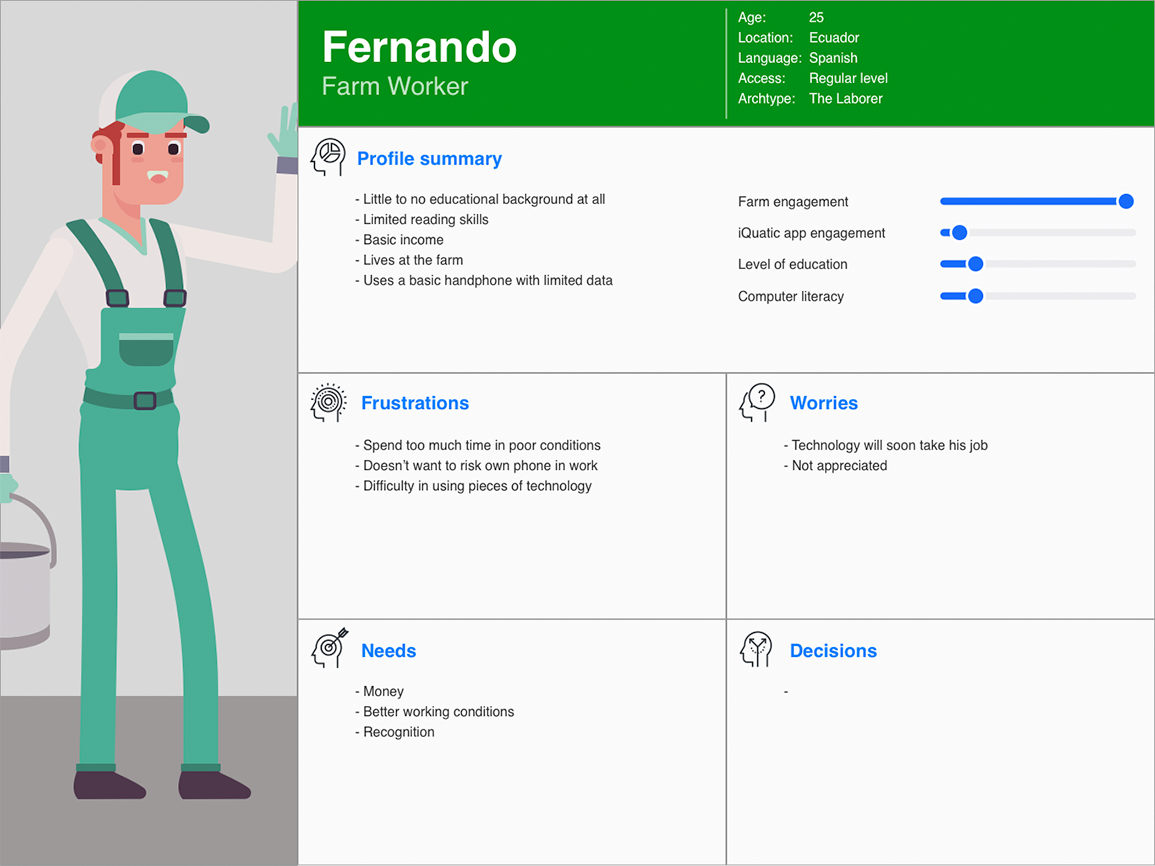
Task: Click the Profile summary head icon
Action: pyautogui.click(x=327, y=158)
